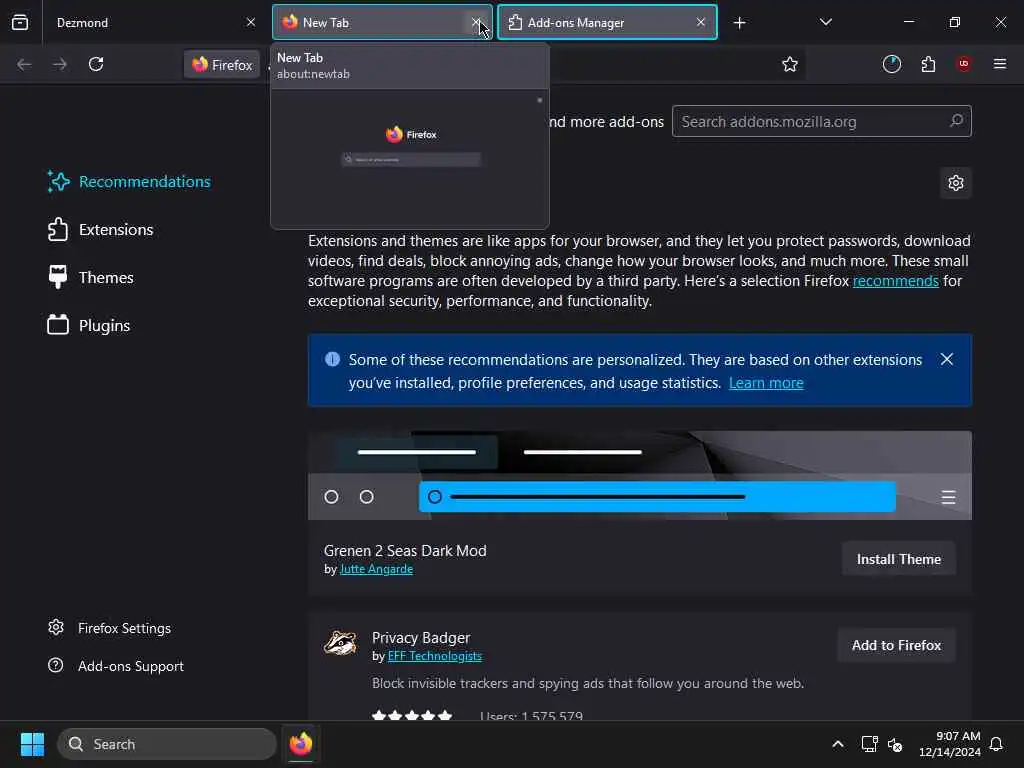Screen dimensions: 1024x768
Task: Open a new tab with plus button
Action: point(739,23)
